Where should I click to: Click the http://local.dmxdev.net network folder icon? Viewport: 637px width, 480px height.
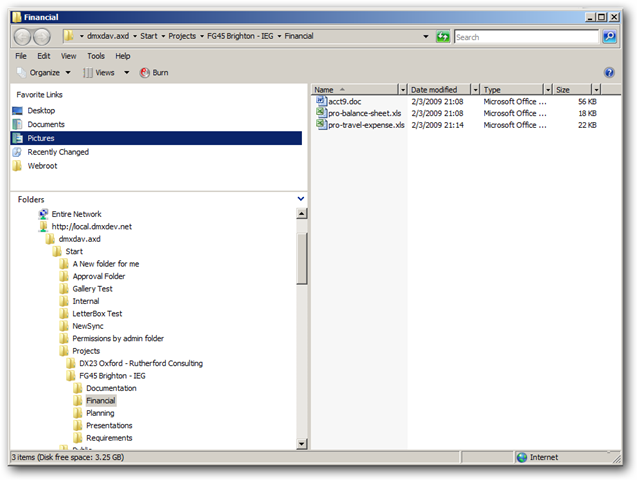pos(43,227)
